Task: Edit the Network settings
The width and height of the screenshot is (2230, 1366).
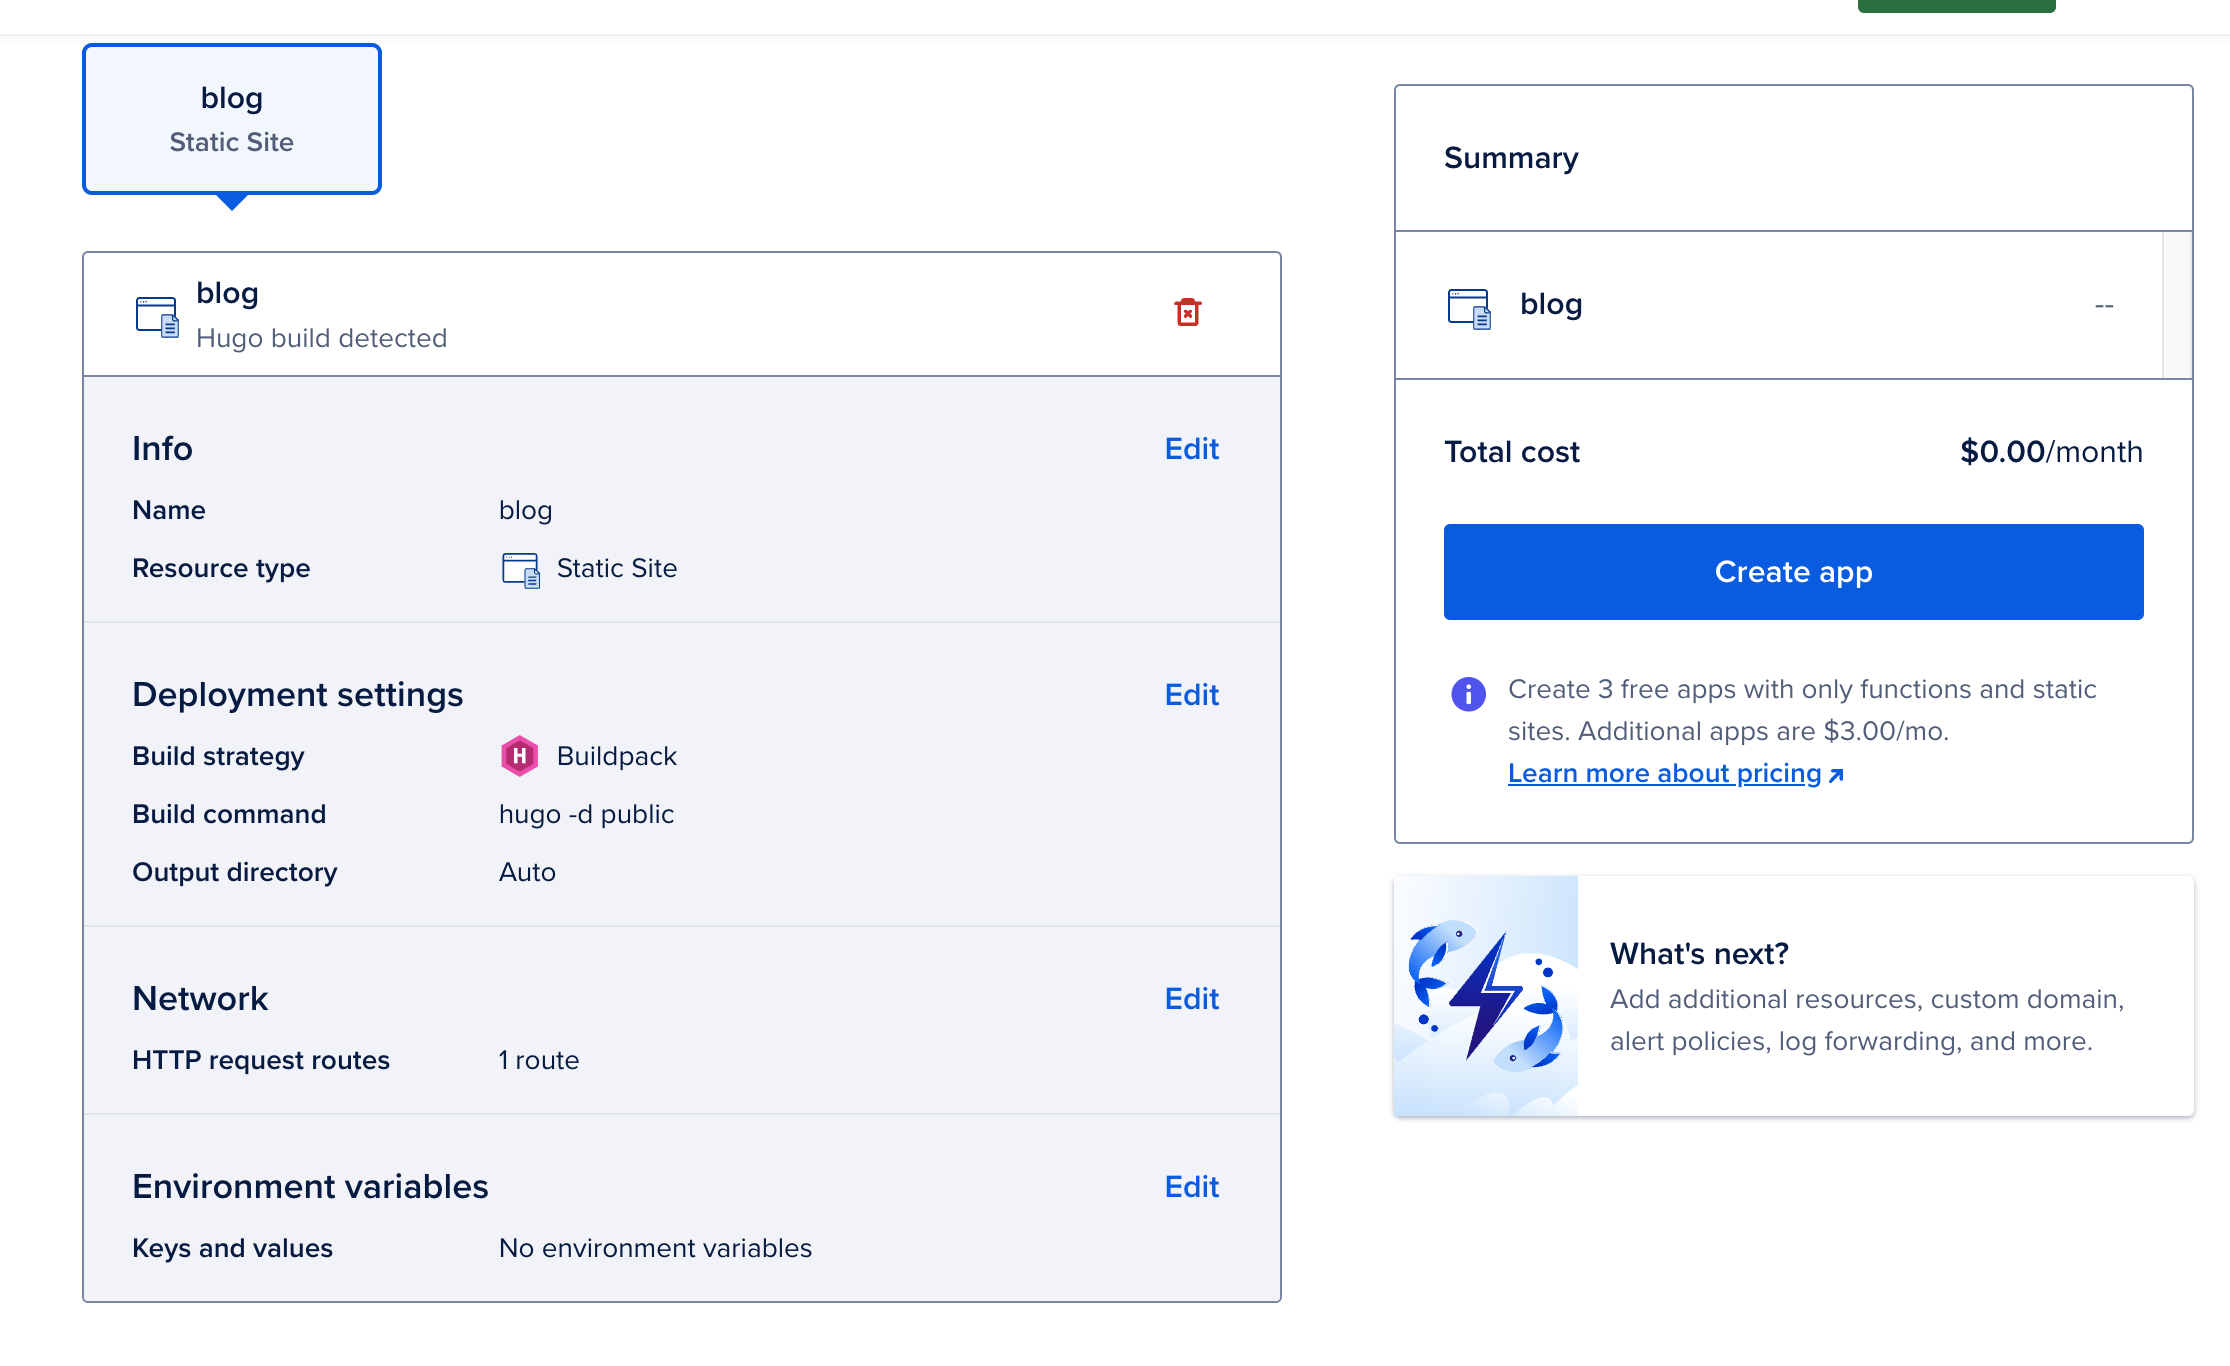Action: pos(1191,998)
